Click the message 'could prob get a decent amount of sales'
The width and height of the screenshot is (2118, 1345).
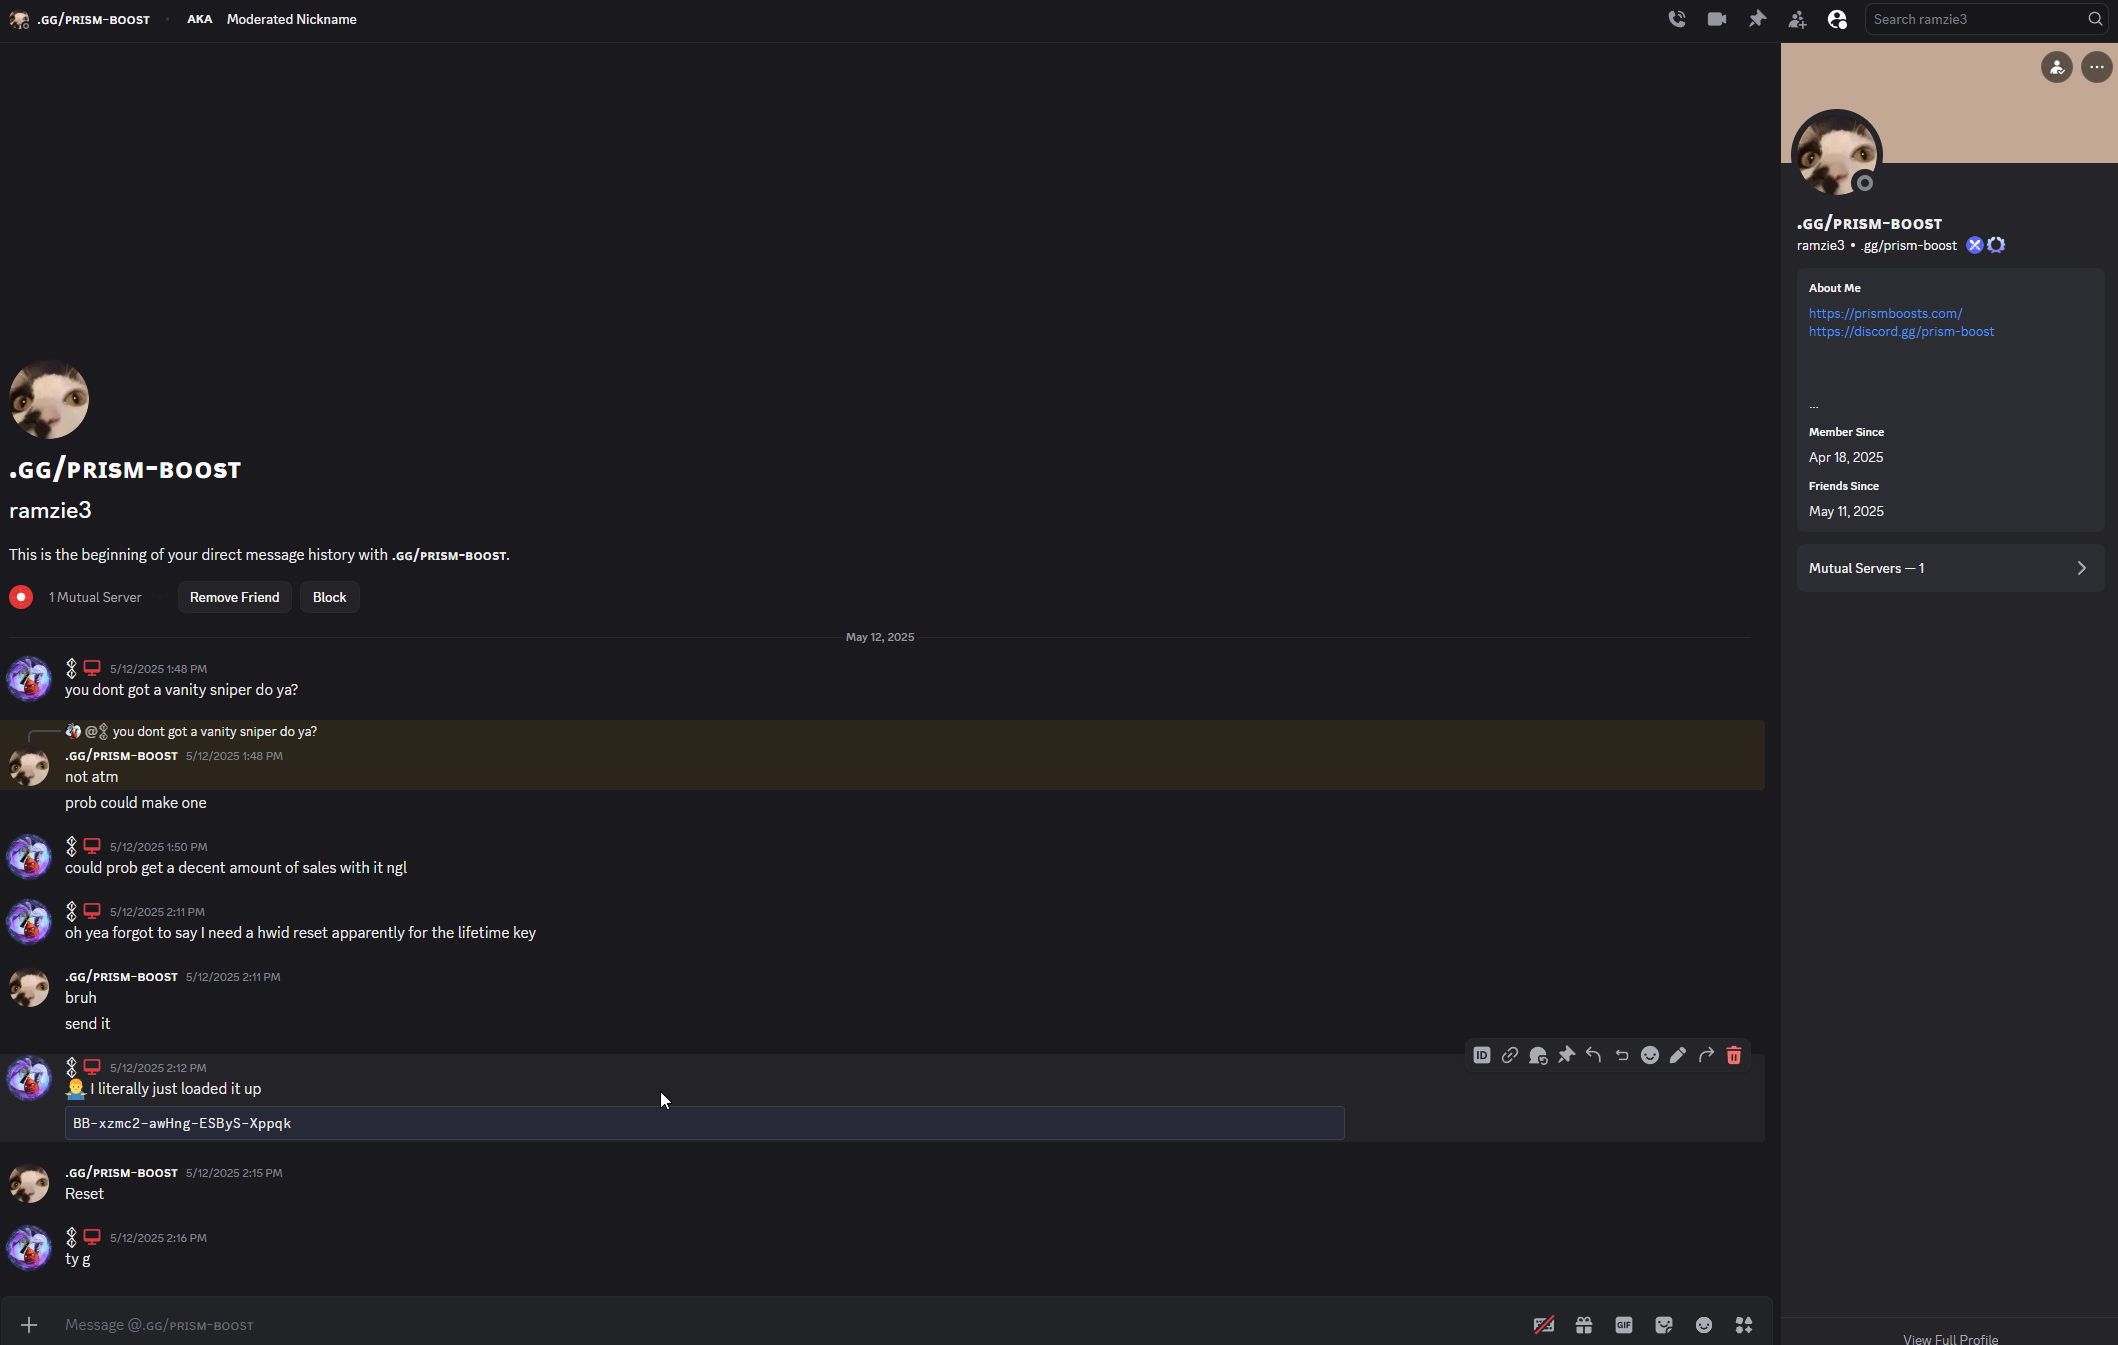[236, 868]
